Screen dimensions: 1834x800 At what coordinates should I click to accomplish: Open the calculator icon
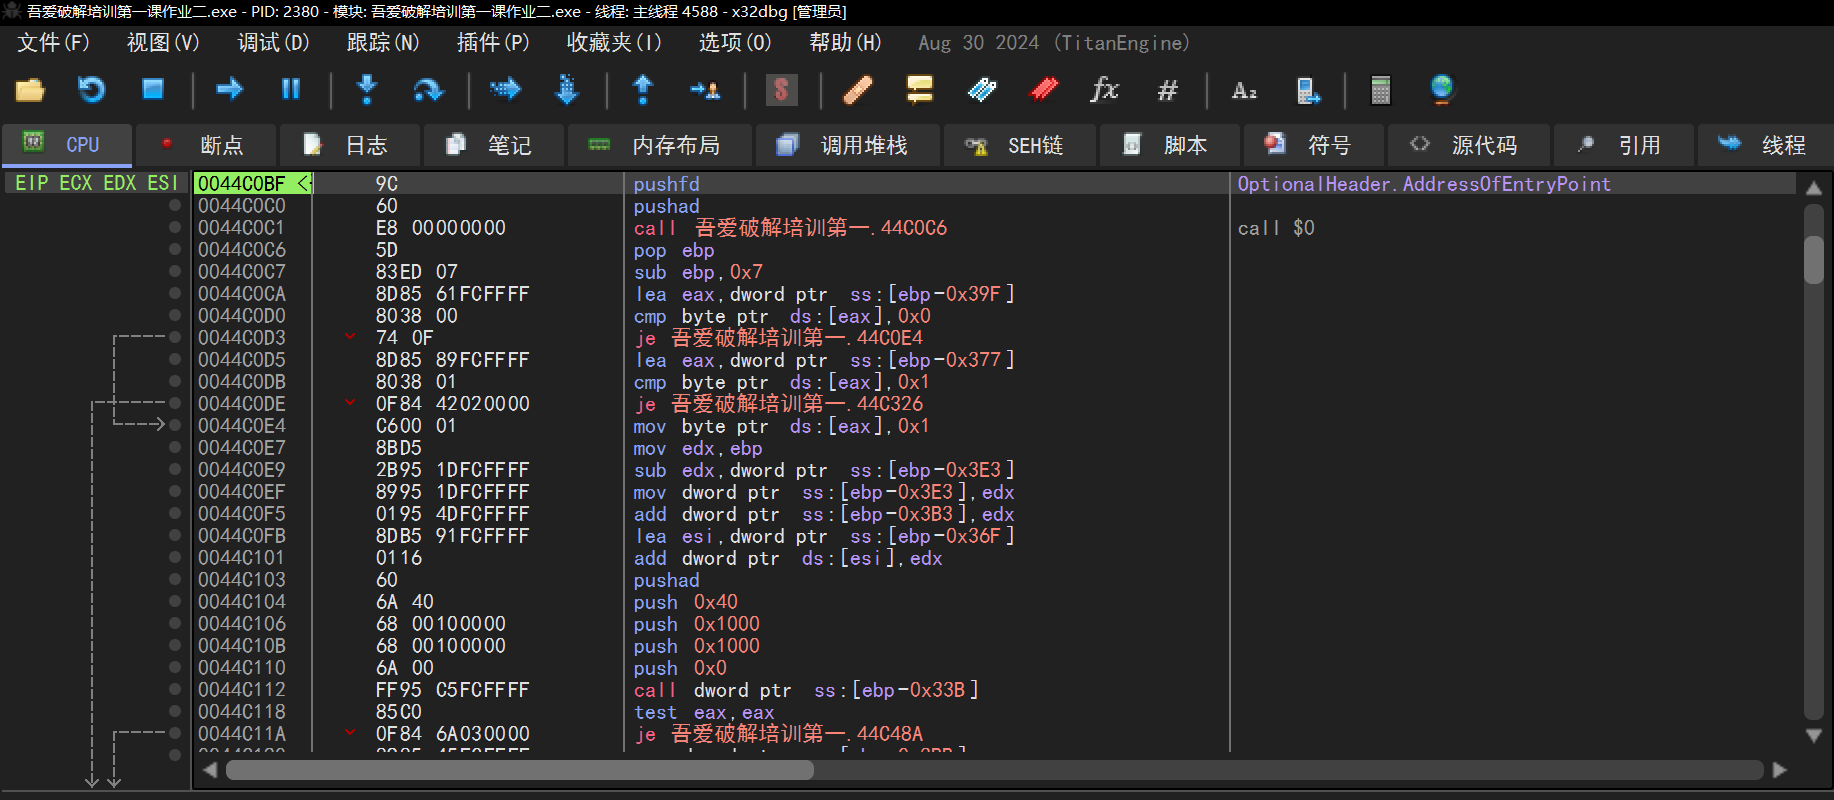[1381, 90]
